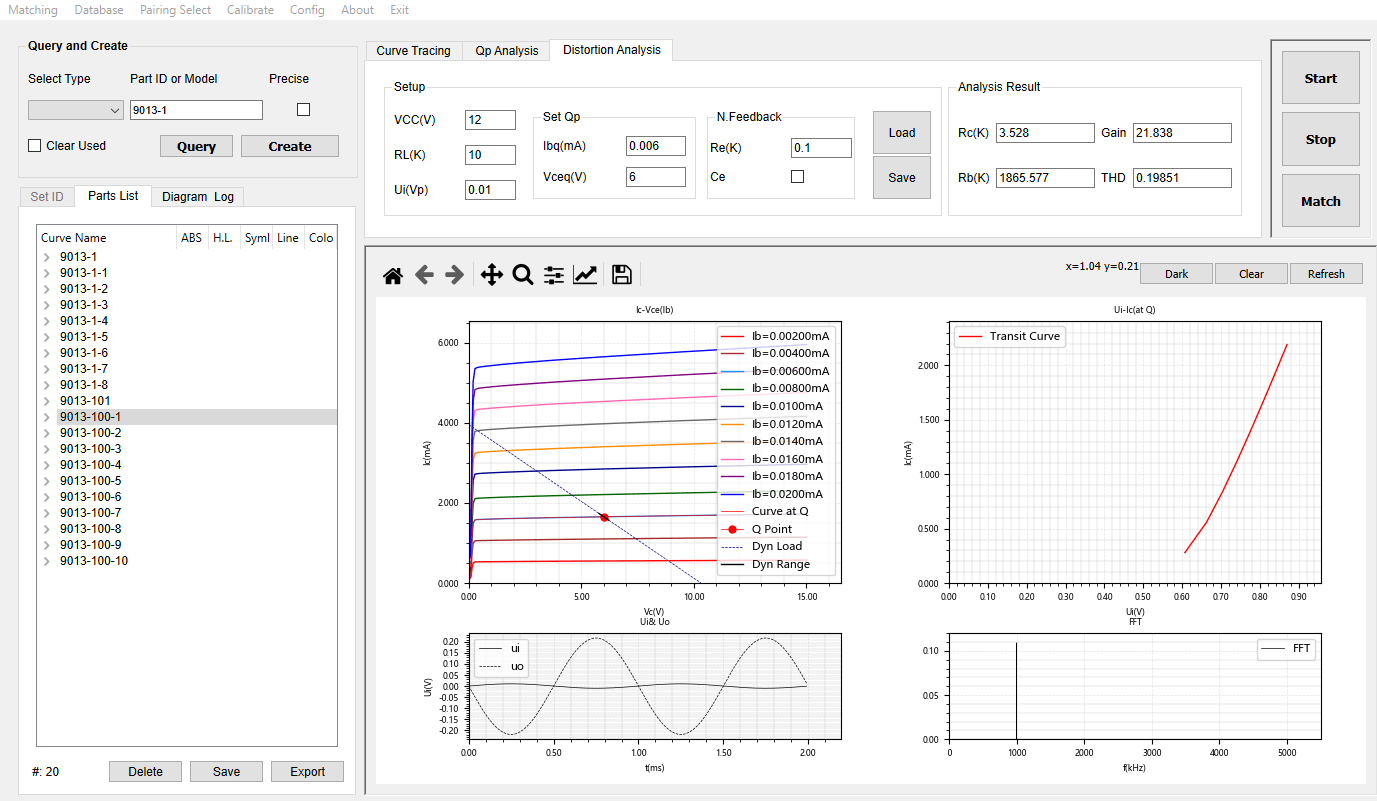Go forward to next plot view
The image size is (1377, 801).
(454, 275)
